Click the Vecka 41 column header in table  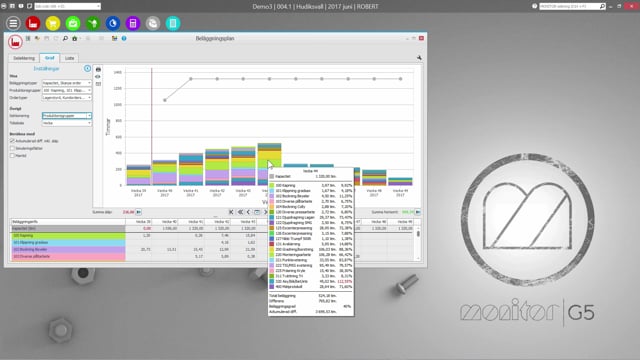[191, 222]
